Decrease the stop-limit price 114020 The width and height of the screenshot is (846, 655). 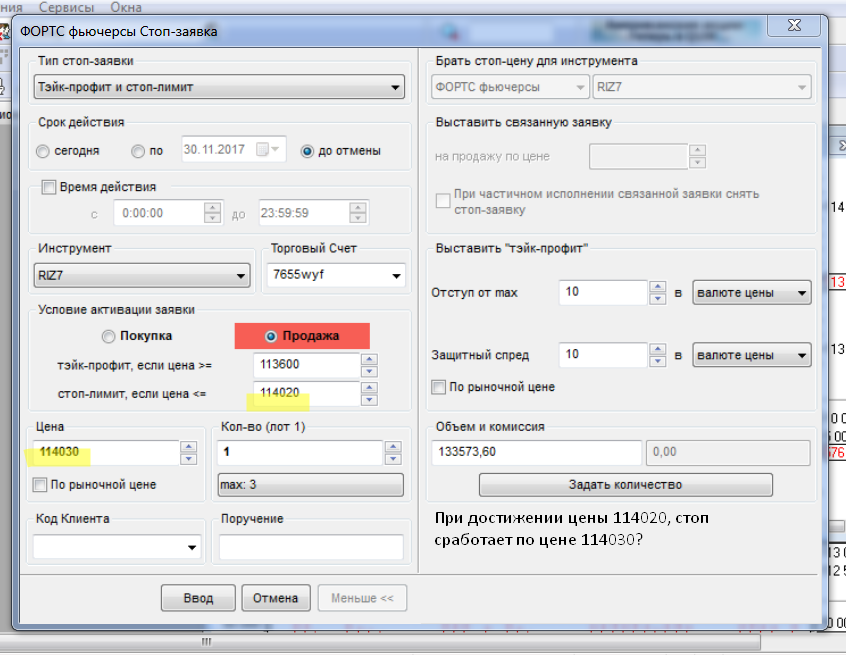pos(370,400)
